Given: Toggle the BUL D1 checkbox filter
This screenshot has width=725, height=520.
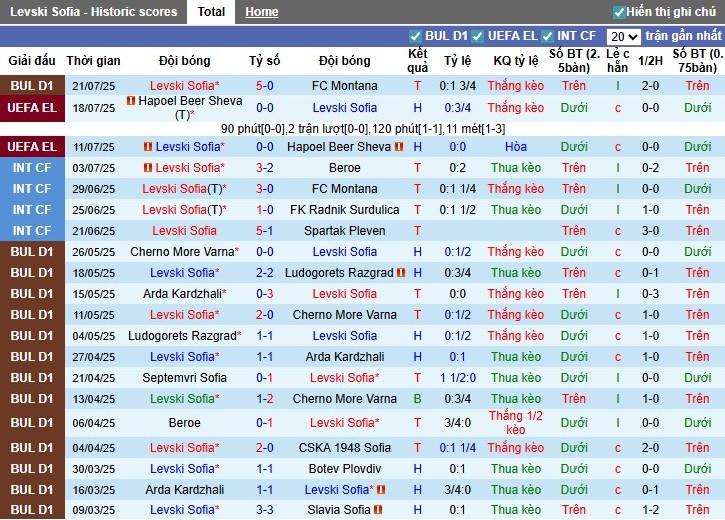Looking at the screenshot, I should [416, 36].
